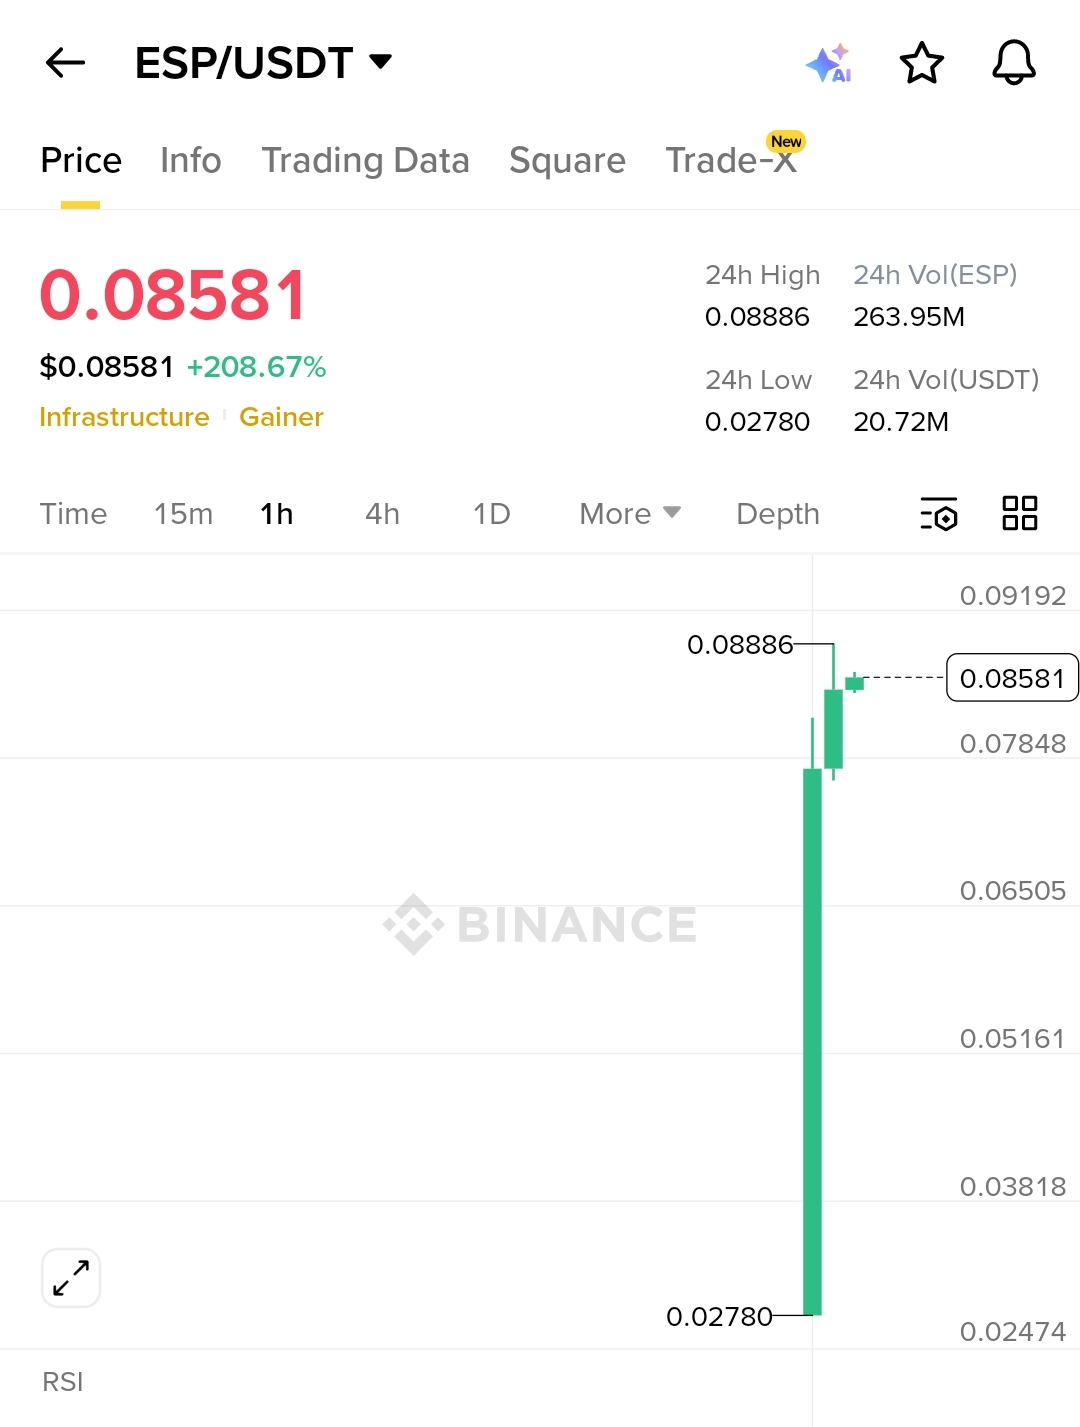Viewport: 1080px width, 1427px height.
Task: Switch to the Info tab
Action: (190, 160)
